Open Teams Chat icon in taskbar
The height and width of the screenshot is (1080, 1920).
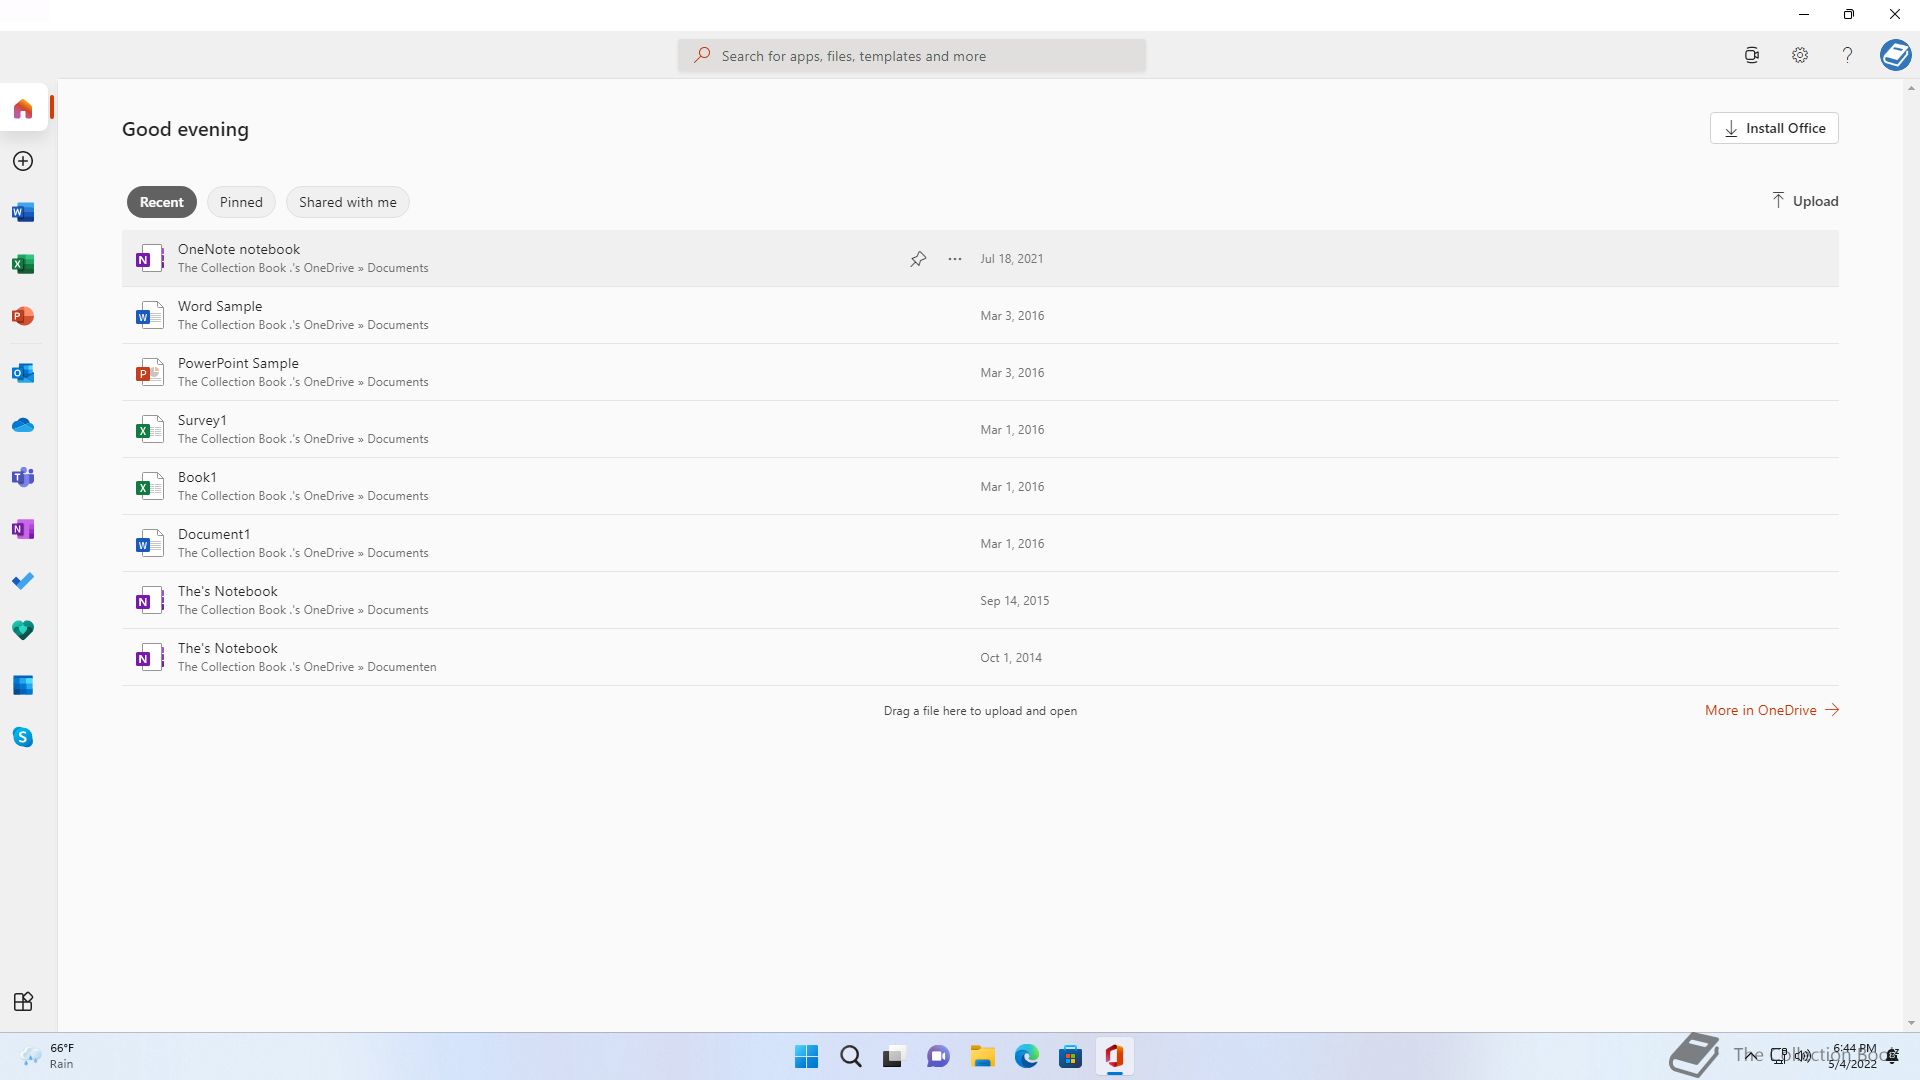pyautogui.click(x=938, y=1056)
